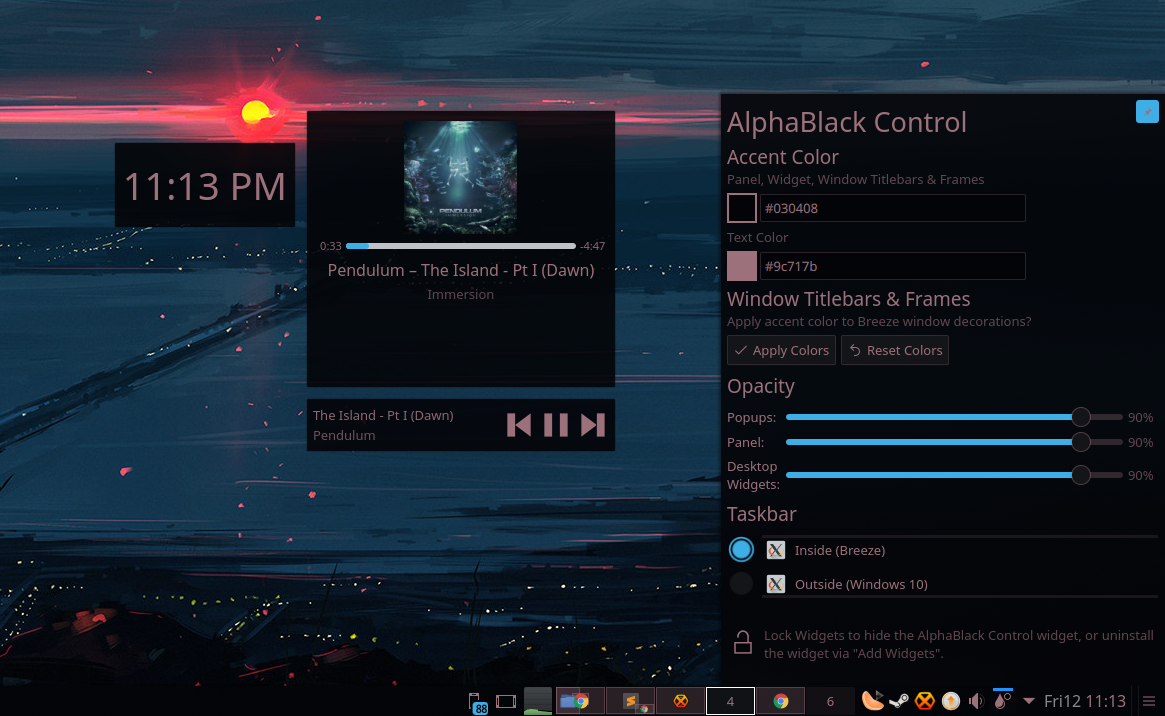Skip to previous track in media widget
Viewport: 1165px width, 716px height.
pos(519,425)
